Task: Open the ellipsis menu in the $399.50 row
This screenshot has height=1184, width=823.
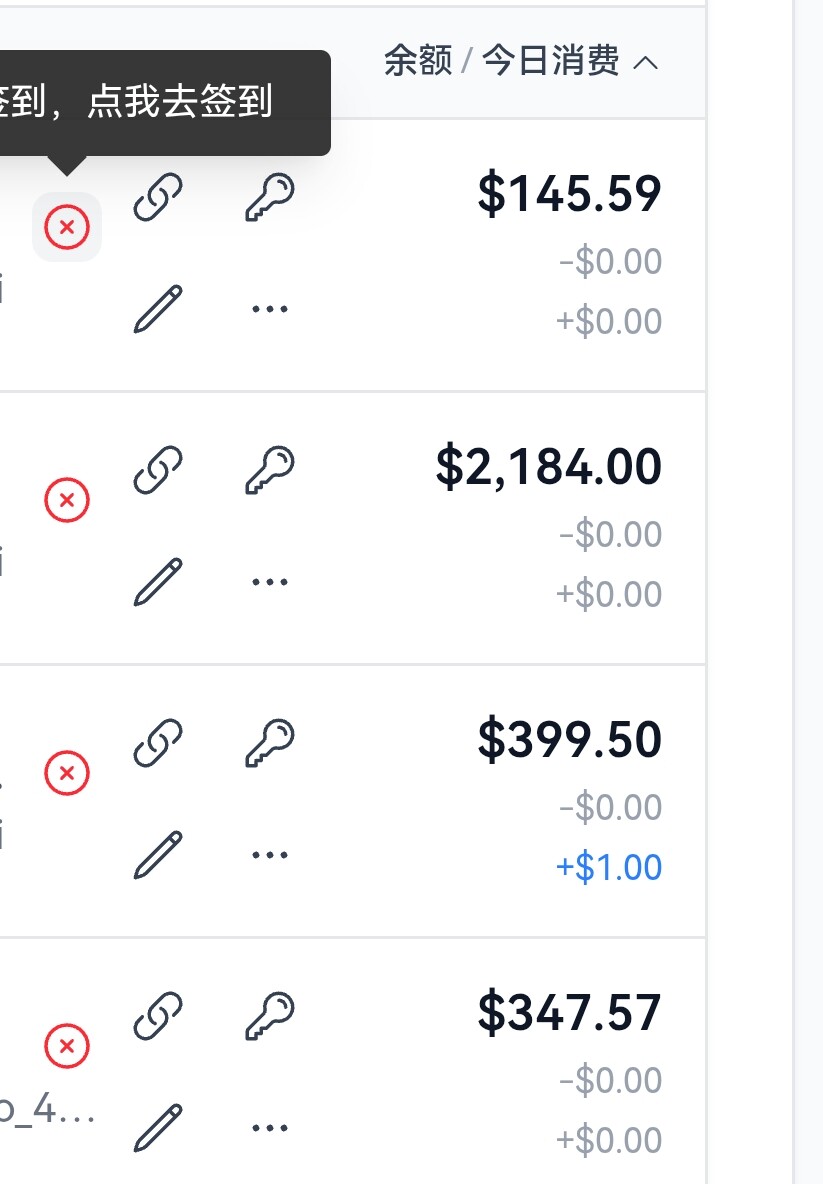Action: 270,855
